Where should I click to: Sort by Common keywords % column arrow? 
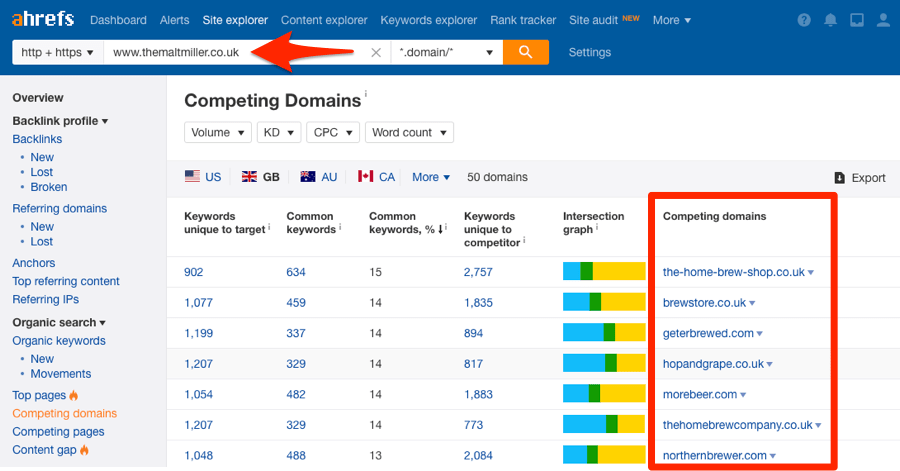coord(440,229)
